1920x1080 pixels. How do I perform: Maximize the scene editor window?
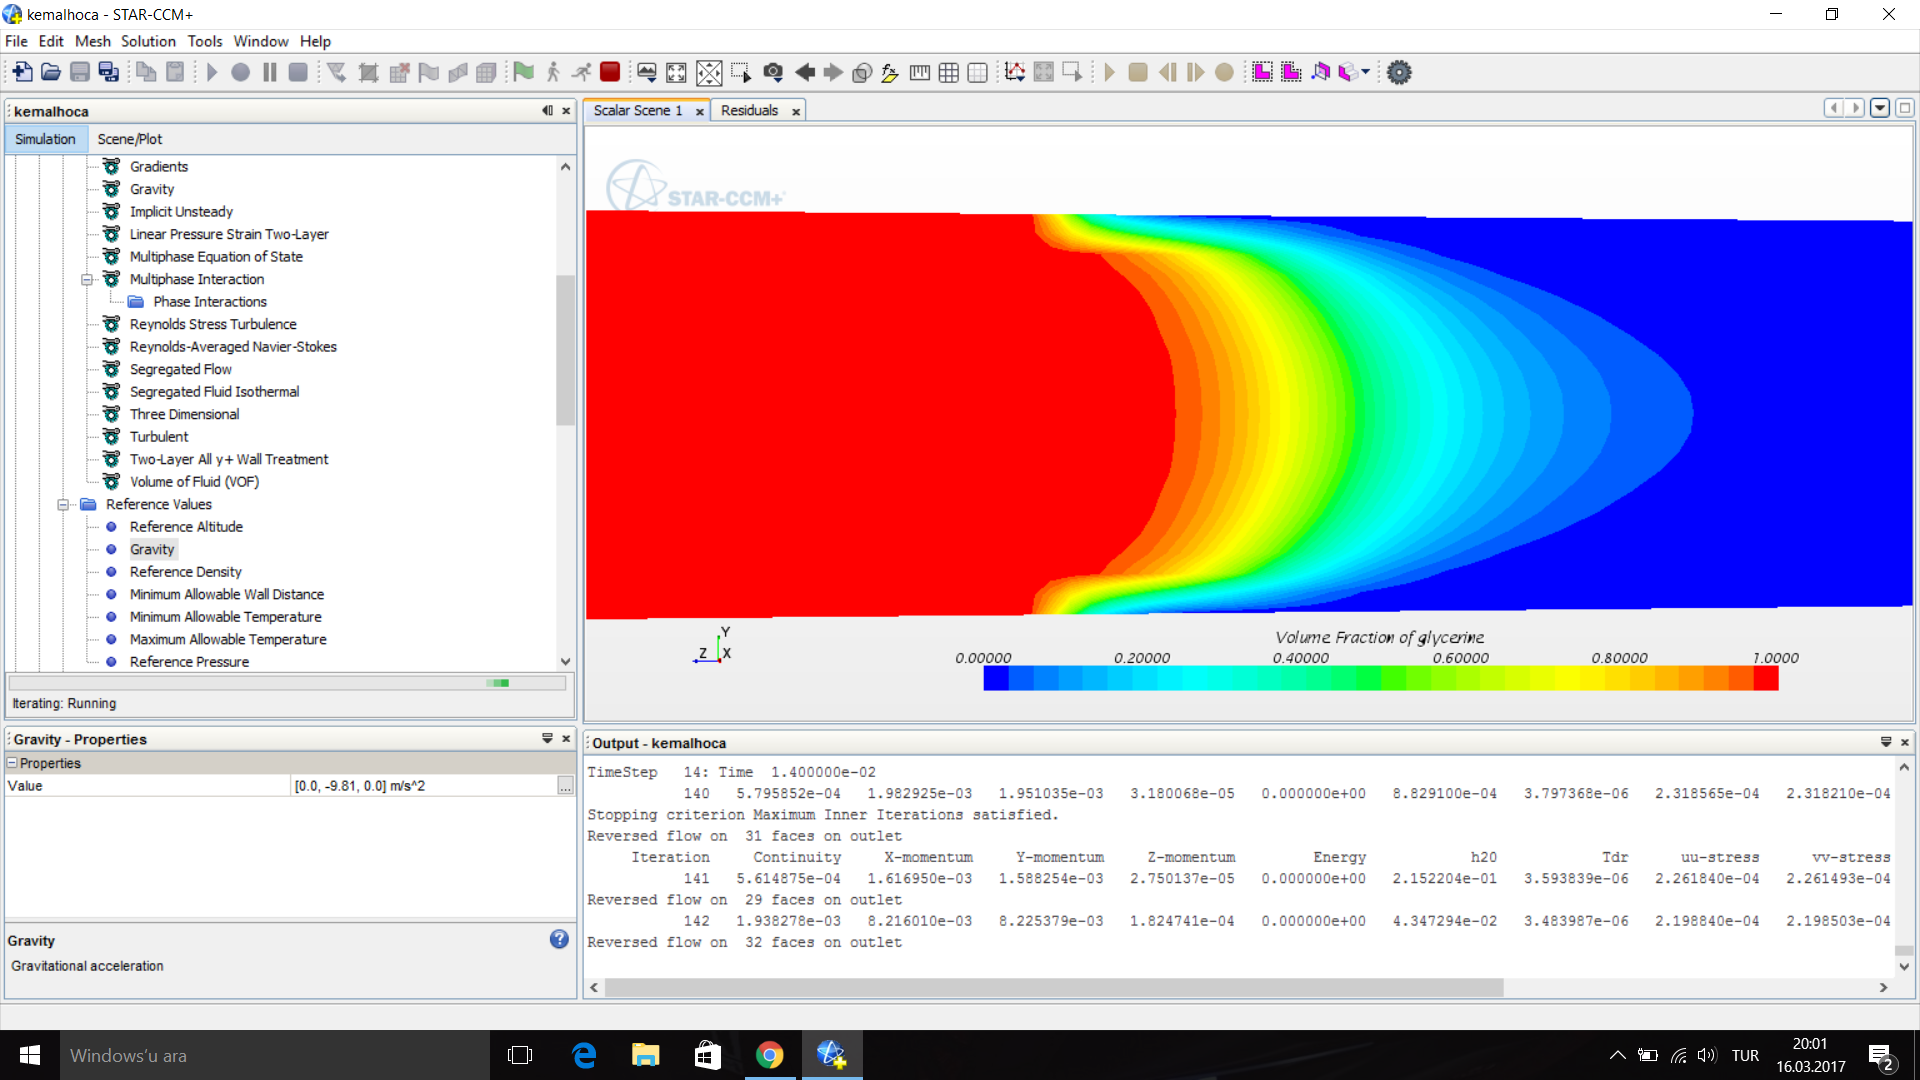point(1905,108)
